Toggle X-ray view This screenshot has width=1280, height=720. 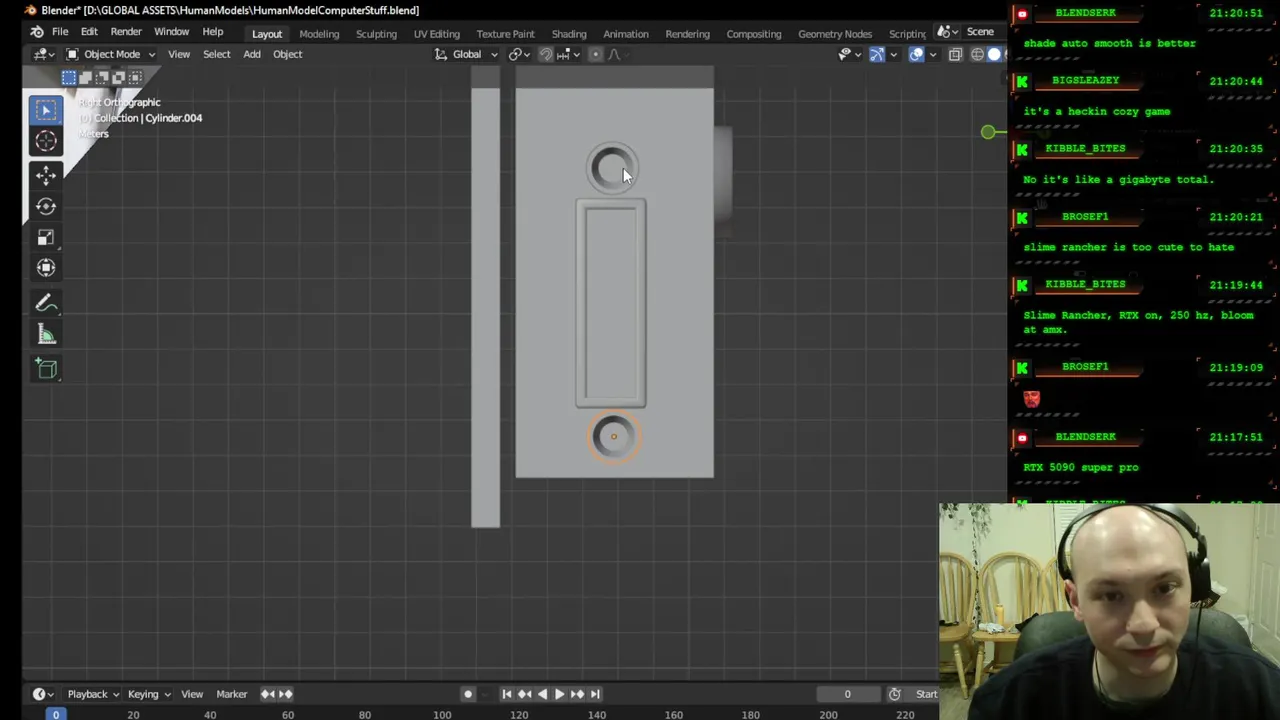tap(955, 54)
